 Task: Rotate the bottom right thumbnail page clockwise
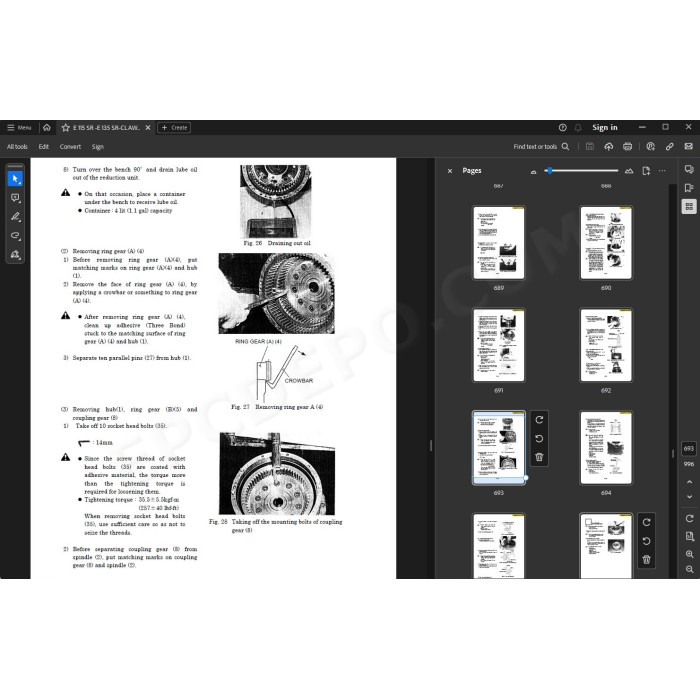646,522
